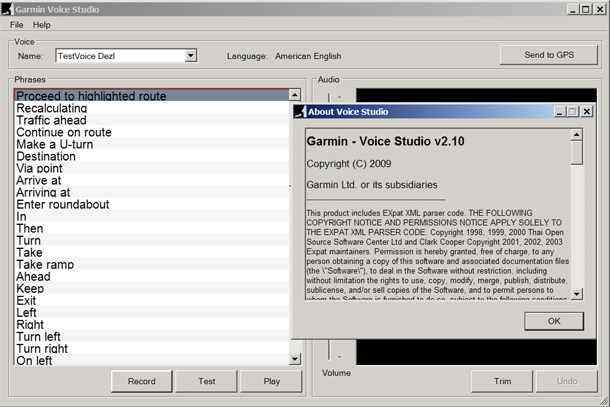Select the 'Ahead' phrase
This screenshot has height=407, width=610.
(151, 277)
